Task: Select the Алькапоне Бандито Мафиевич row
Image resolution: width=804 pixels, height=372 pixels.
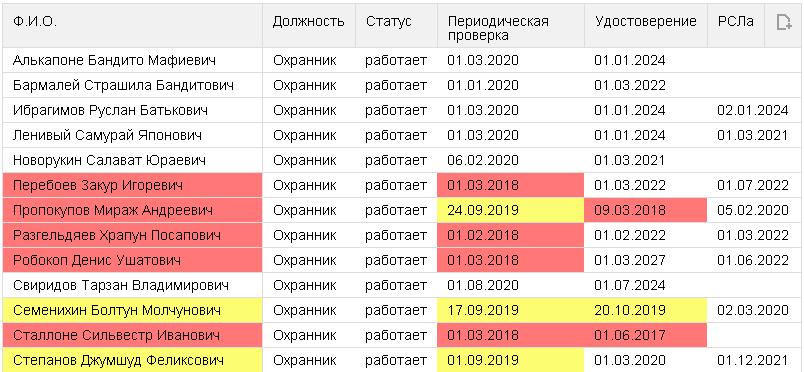Action: click(402, 61)
